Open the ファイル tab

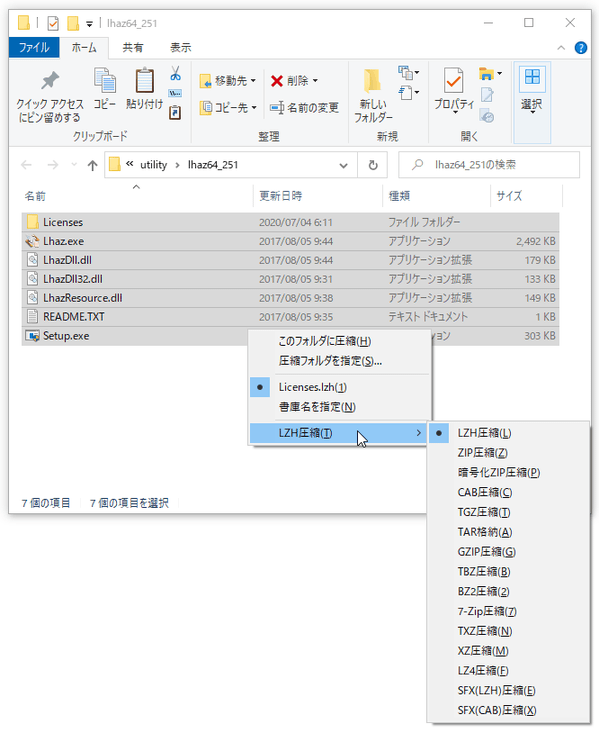[34, 47]
